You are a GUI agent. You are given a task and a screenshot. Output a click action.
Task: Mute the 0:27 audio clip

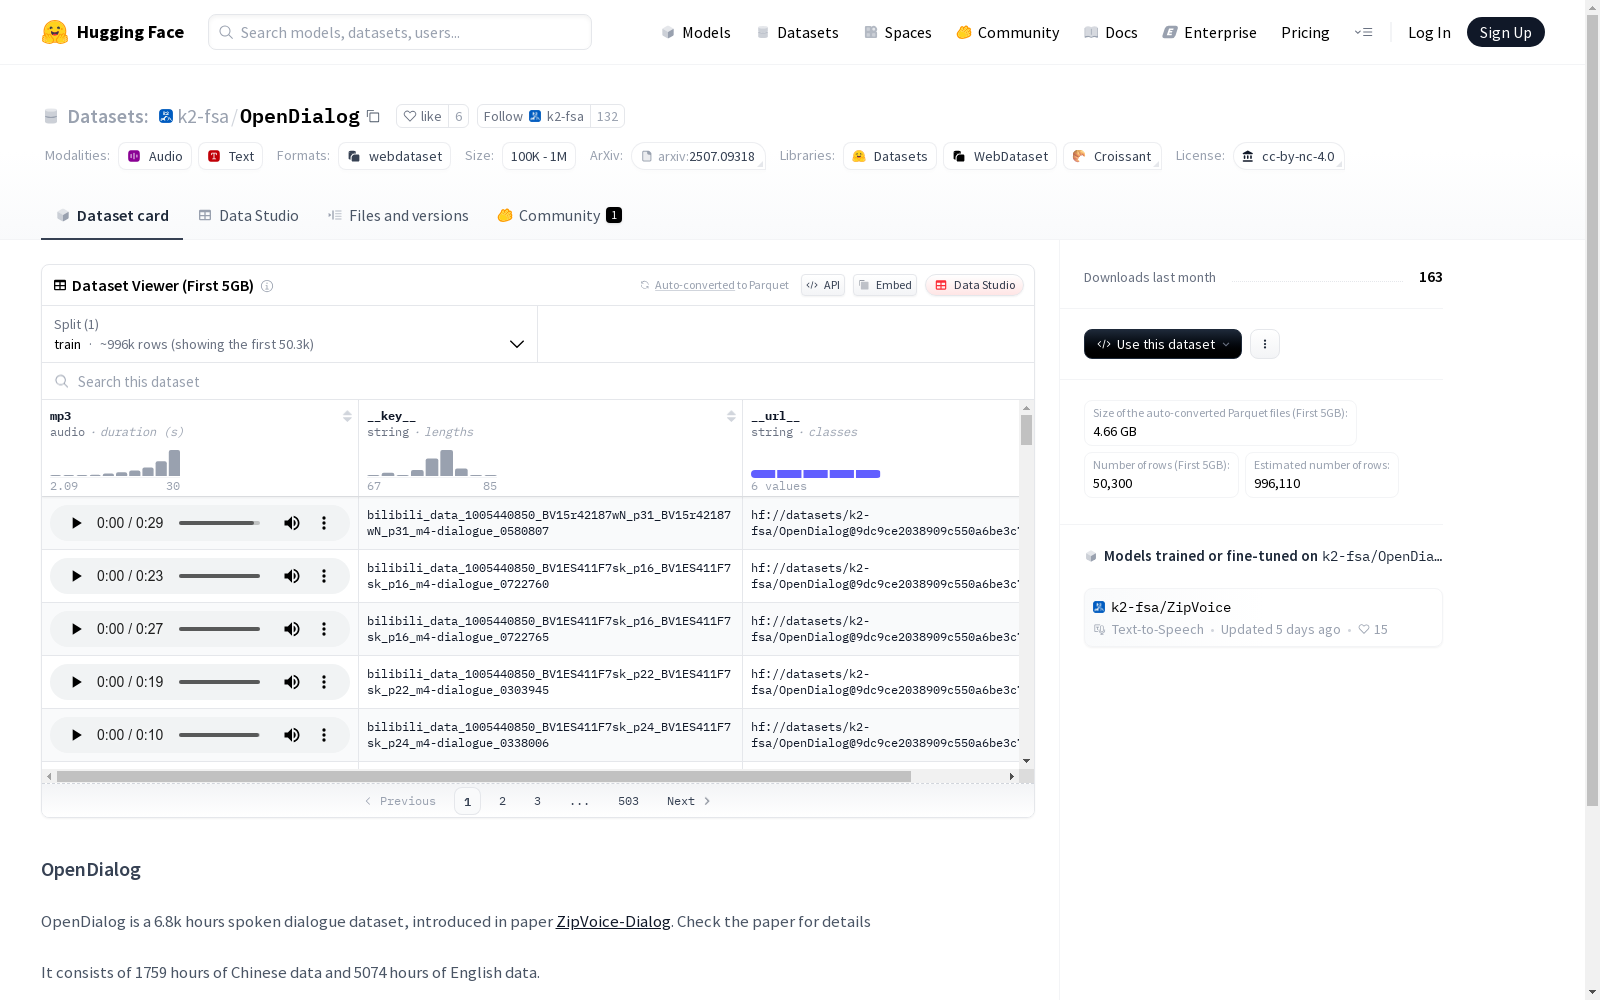[x=292, y=629]
